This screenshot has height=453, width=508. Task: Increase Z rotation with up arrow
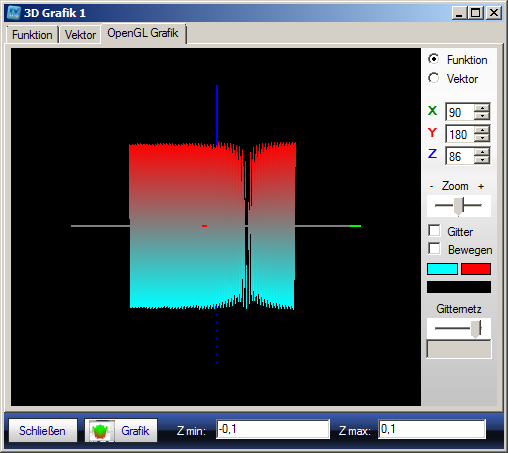tap(482, 152)
